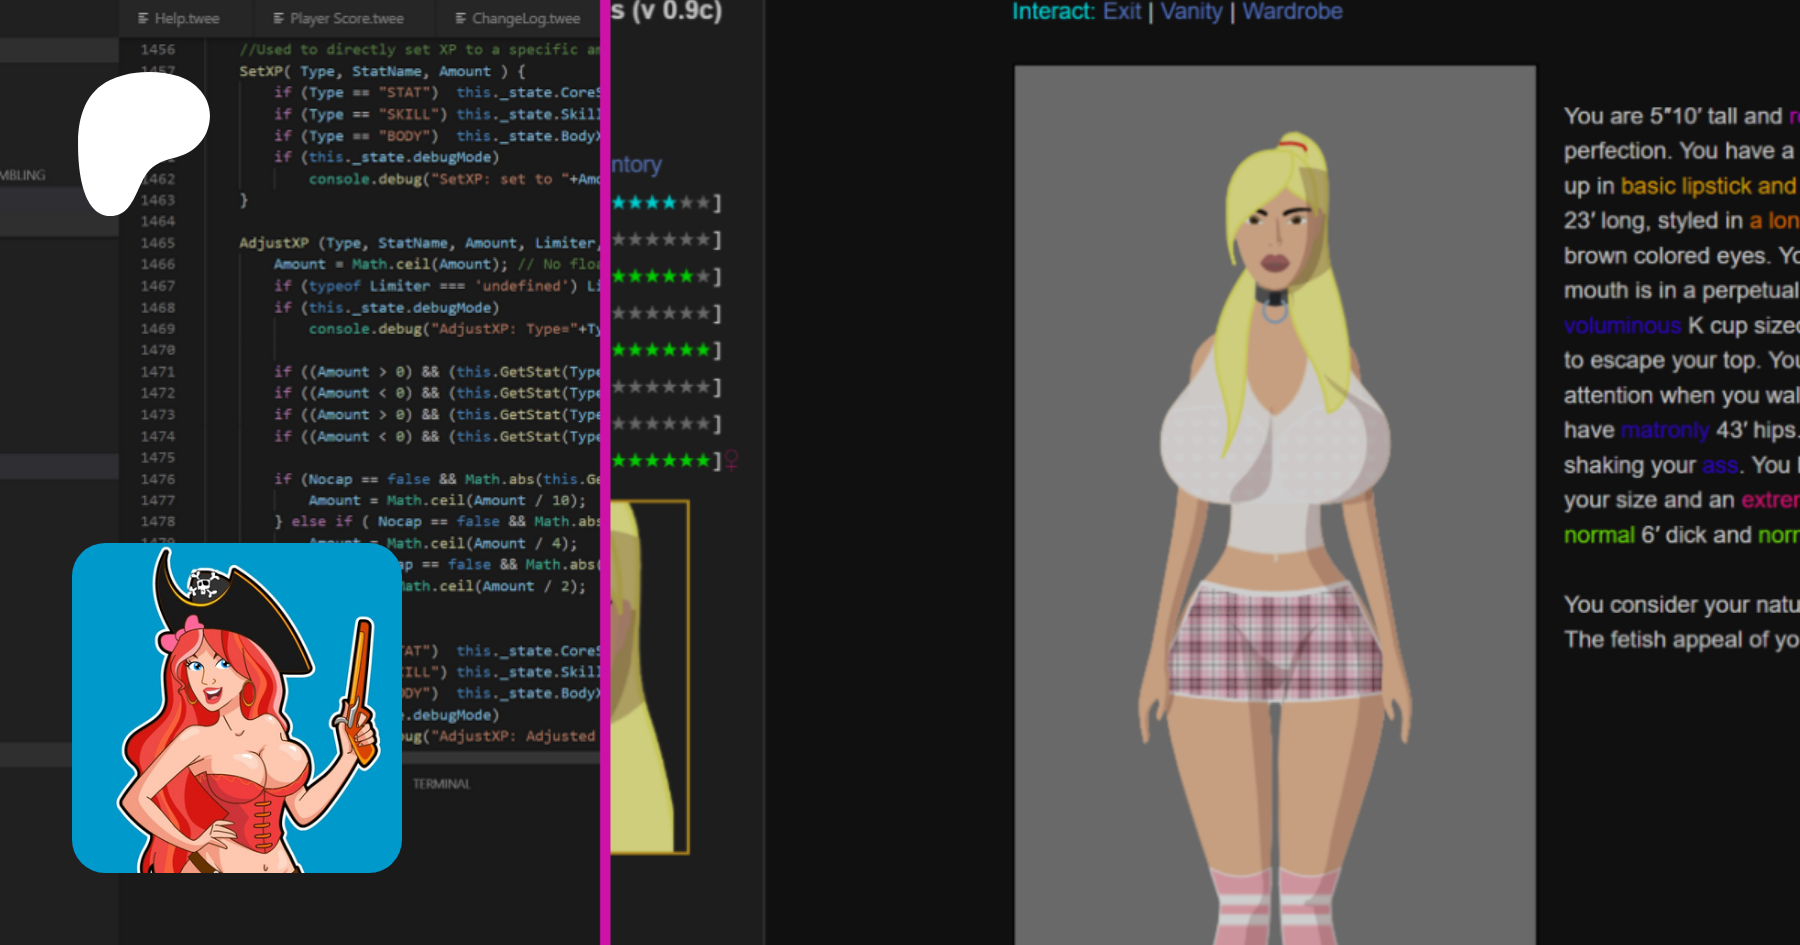1800x945 pixels.
Task: Open the Help.twee tab
Action: coord(178,18)
